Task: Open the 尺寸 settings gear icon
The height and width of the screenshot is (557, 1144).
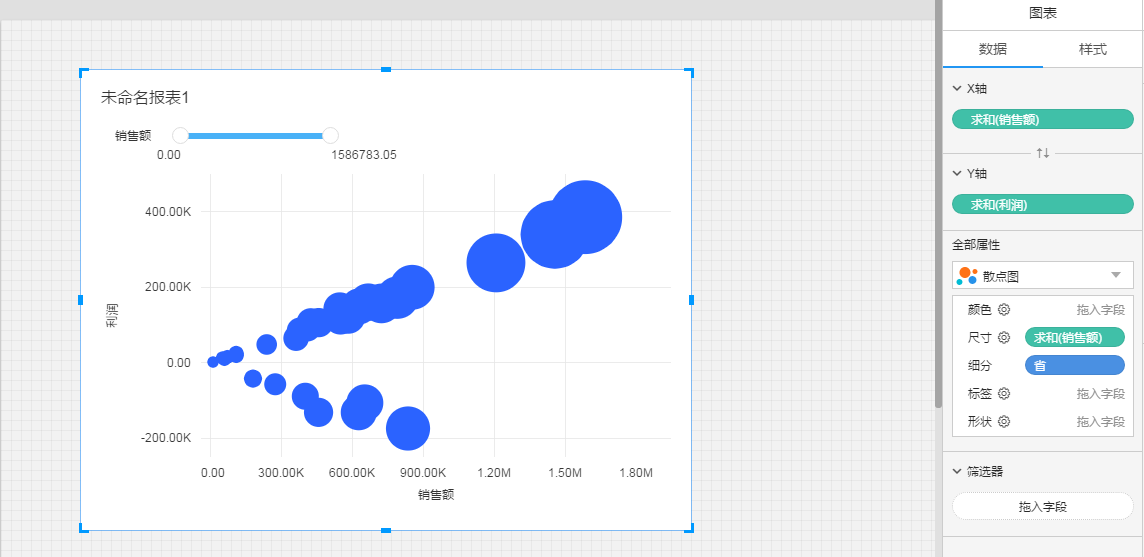Action: click(x=1004, y=337)
